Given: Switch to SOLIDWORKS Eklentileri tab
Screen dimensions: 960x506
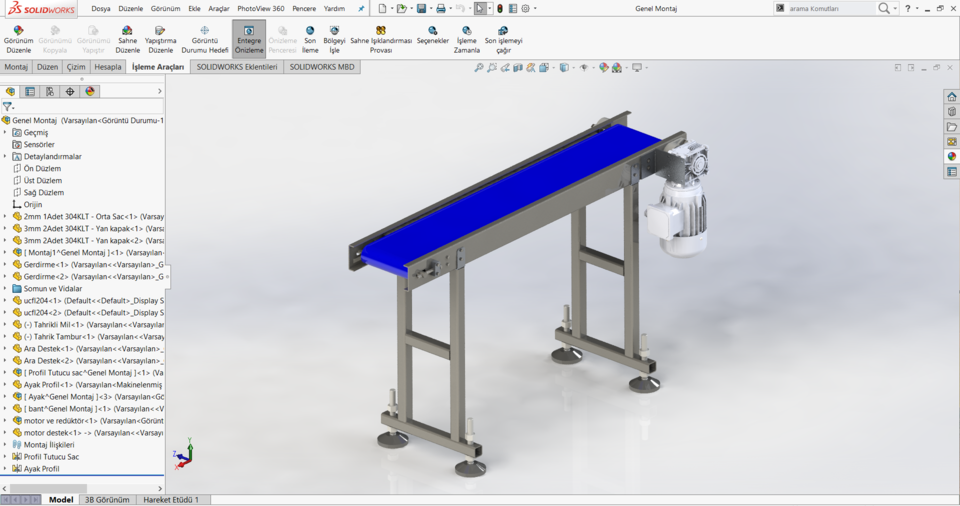Looking at the screenshot, I should pyautogui.click(x=237, y=67).
